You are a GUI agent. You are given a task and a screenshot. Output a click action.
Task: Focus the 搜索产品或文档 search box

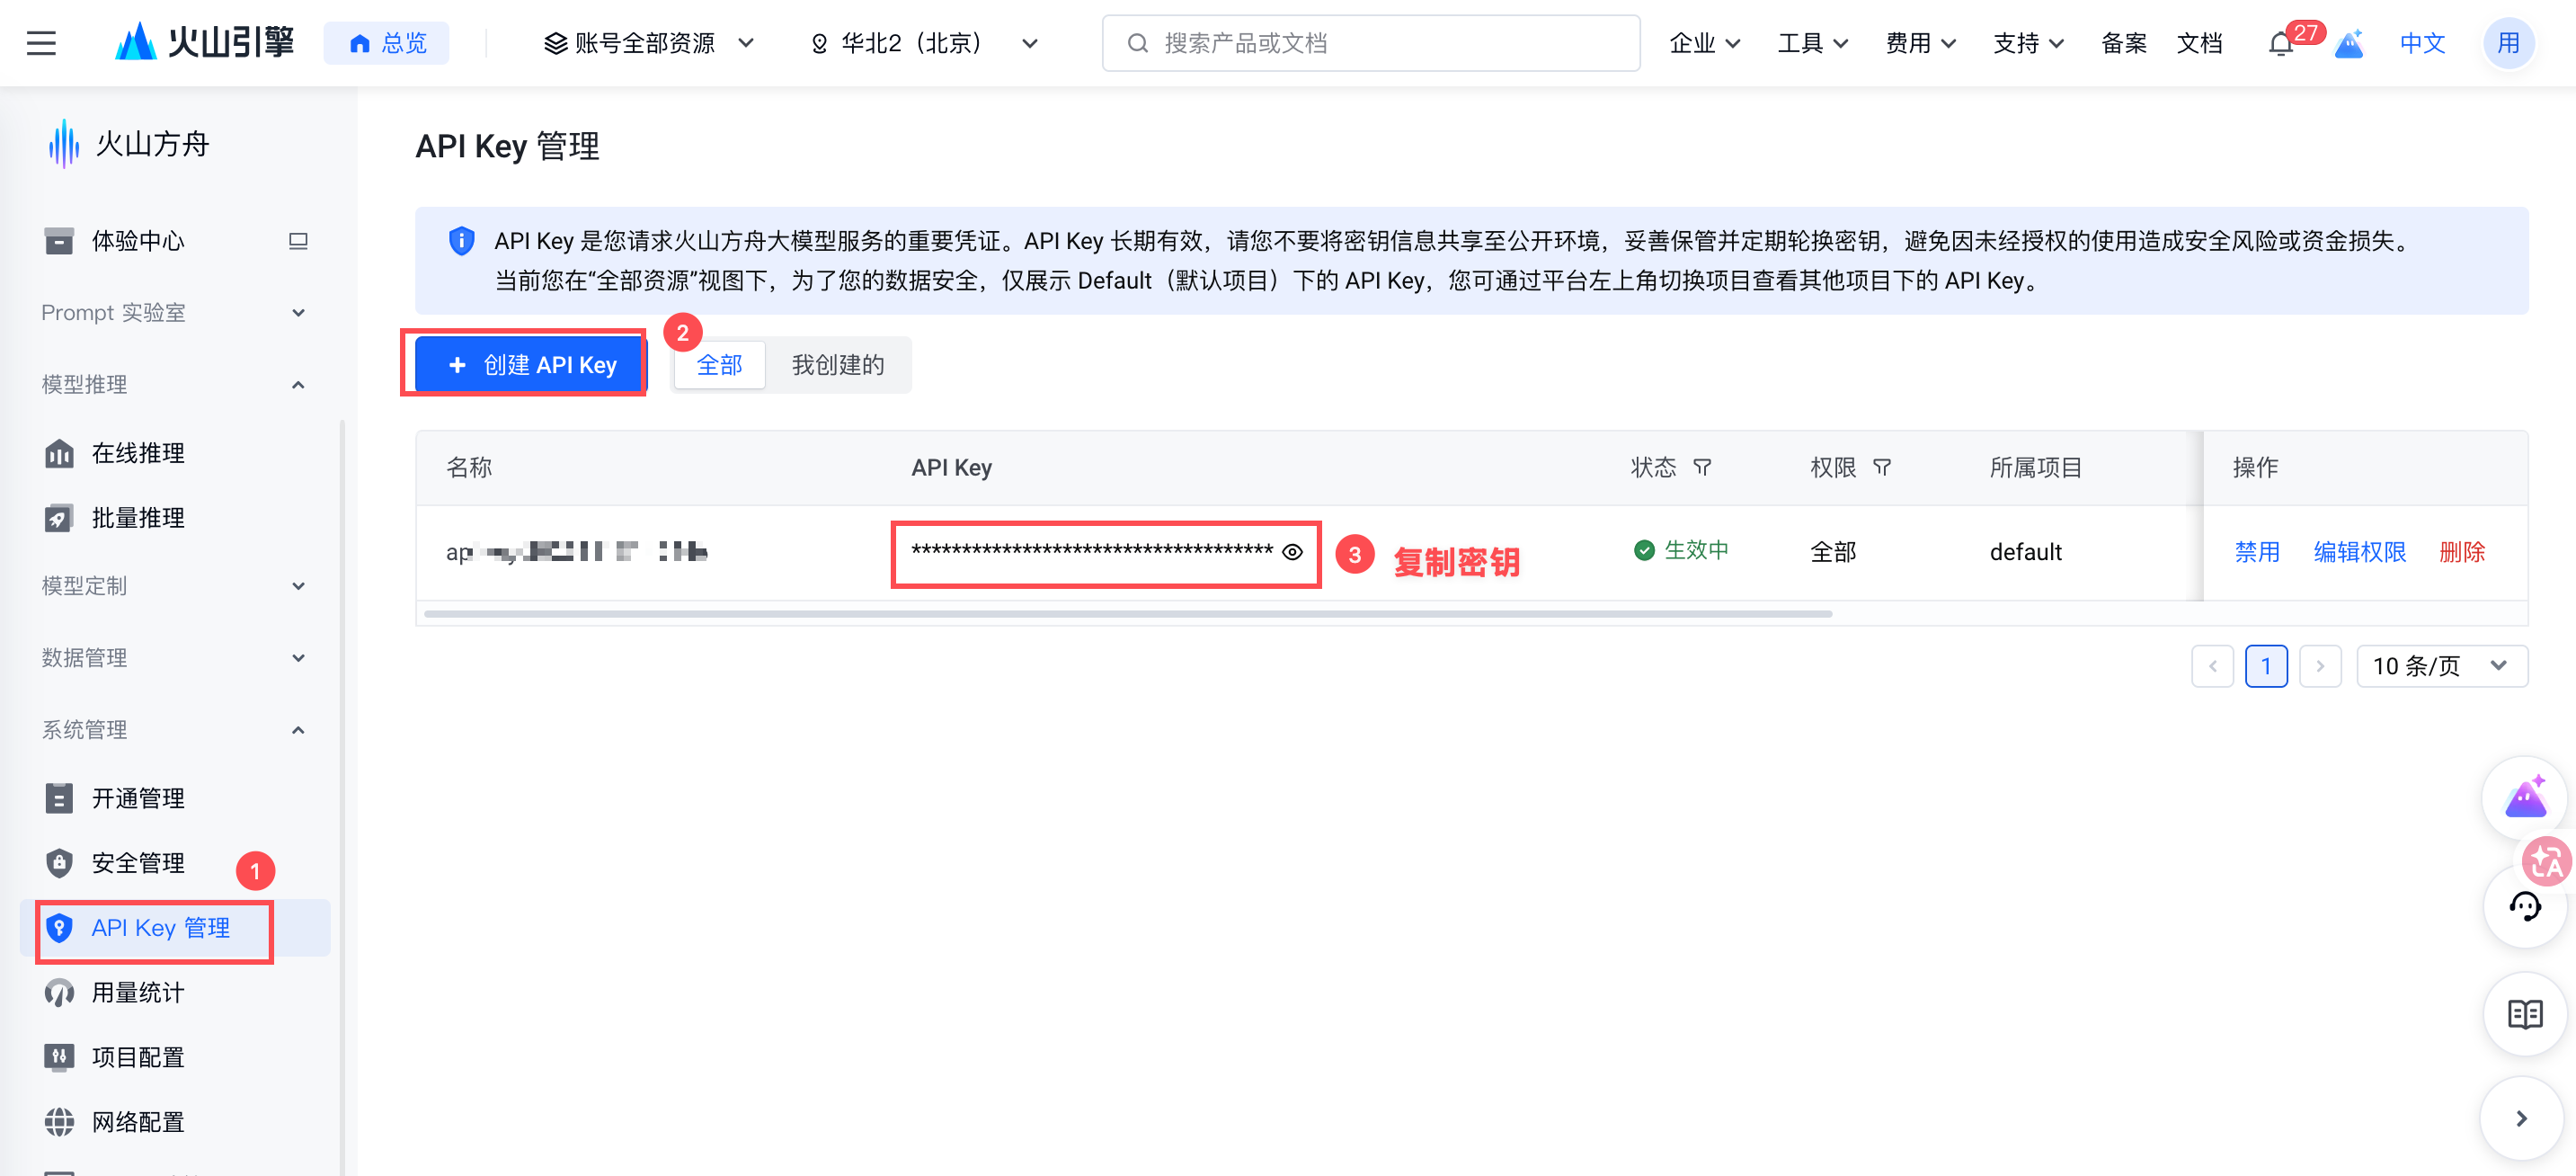(x=1371, y=43)
